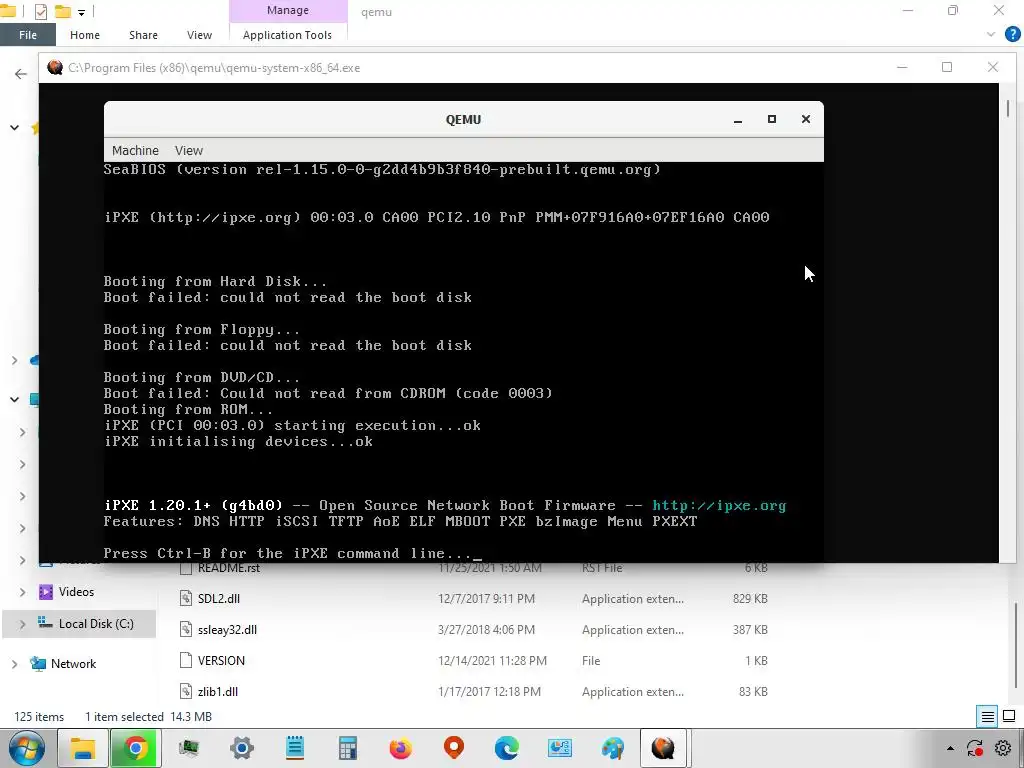Image resolution: width=1024 pixels, height=768 pixels.
Task: Click the VERSION file icon
Action: click(185, 660)
